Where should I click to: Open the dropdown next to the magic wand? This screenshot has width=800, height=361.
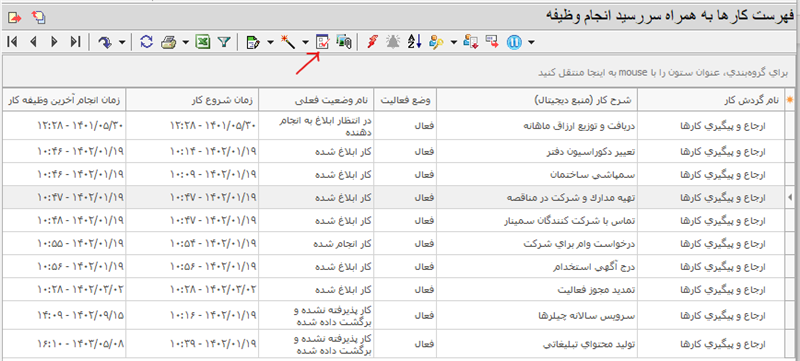coord(305,42)
